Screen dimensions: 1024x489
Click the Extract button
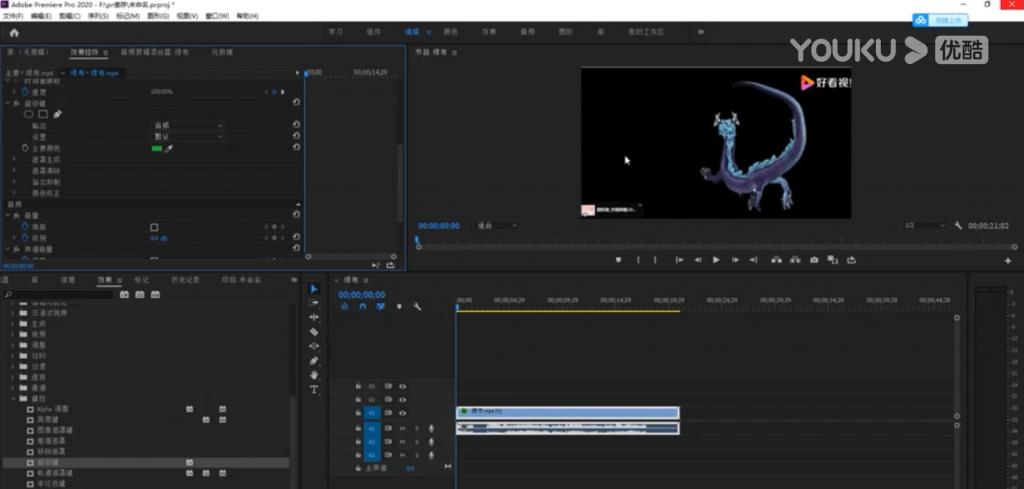point(795,260)
